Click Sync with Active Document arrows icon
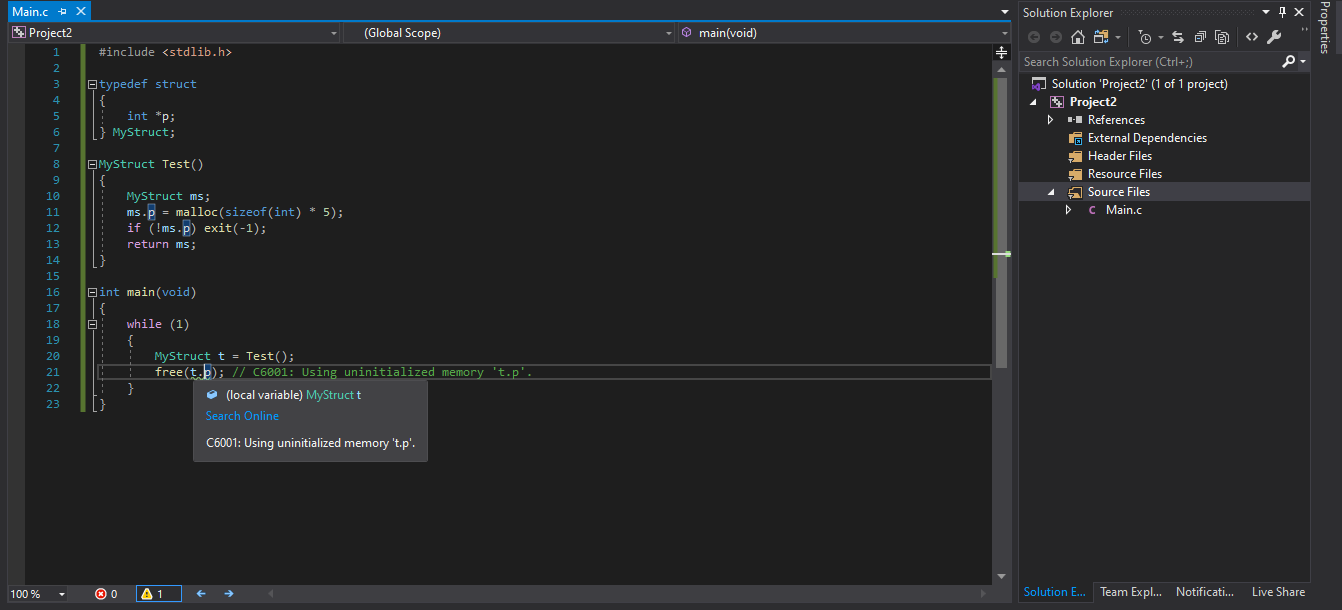The image size is (1342, 610). [1177, 37]
